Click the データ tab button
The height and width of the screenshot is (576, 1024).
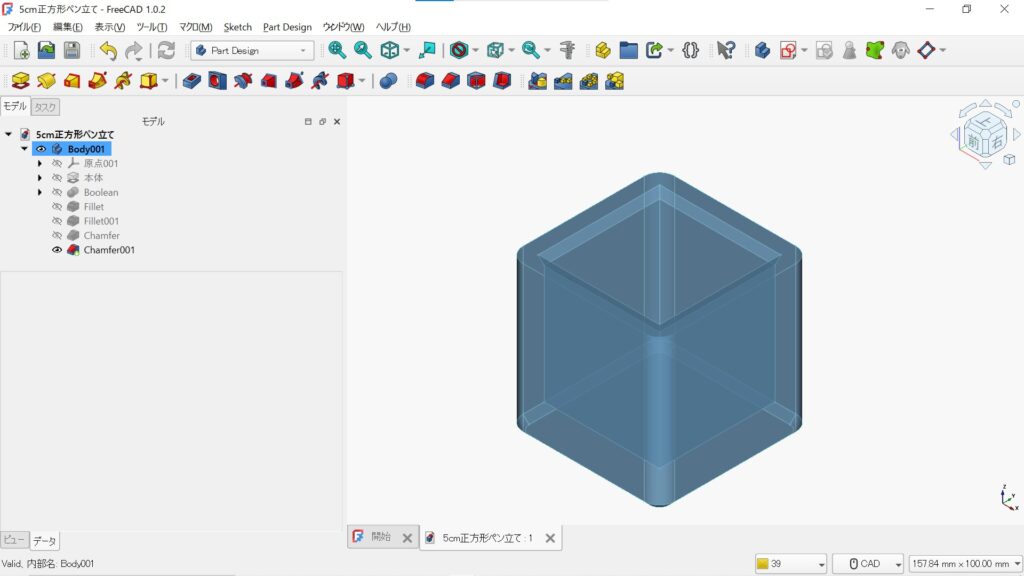[44, 541]
